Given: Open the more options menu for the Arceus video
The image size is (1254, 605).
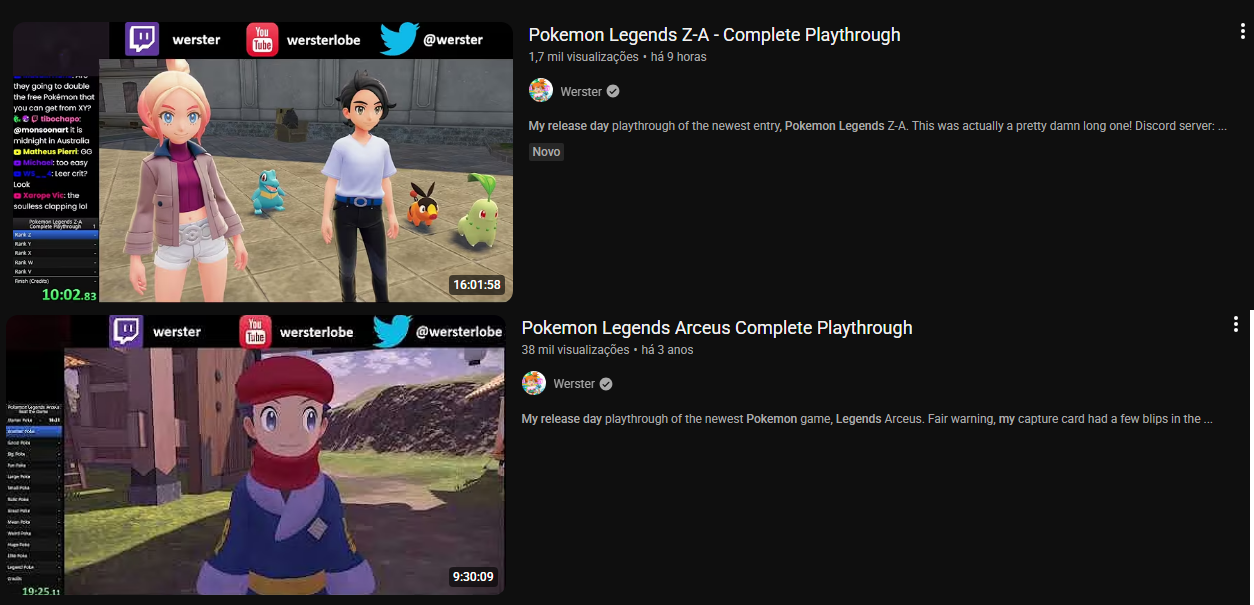Looking at the screenshot, I should (x=1236, y=324).
